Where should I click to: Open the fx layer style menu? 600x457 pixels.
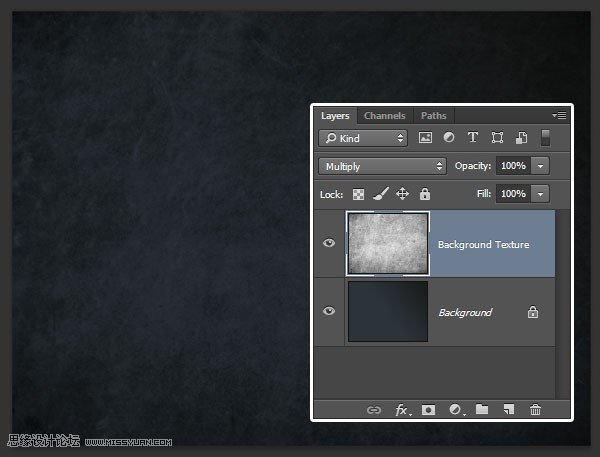pyautogui.click(x=402, y=410)
